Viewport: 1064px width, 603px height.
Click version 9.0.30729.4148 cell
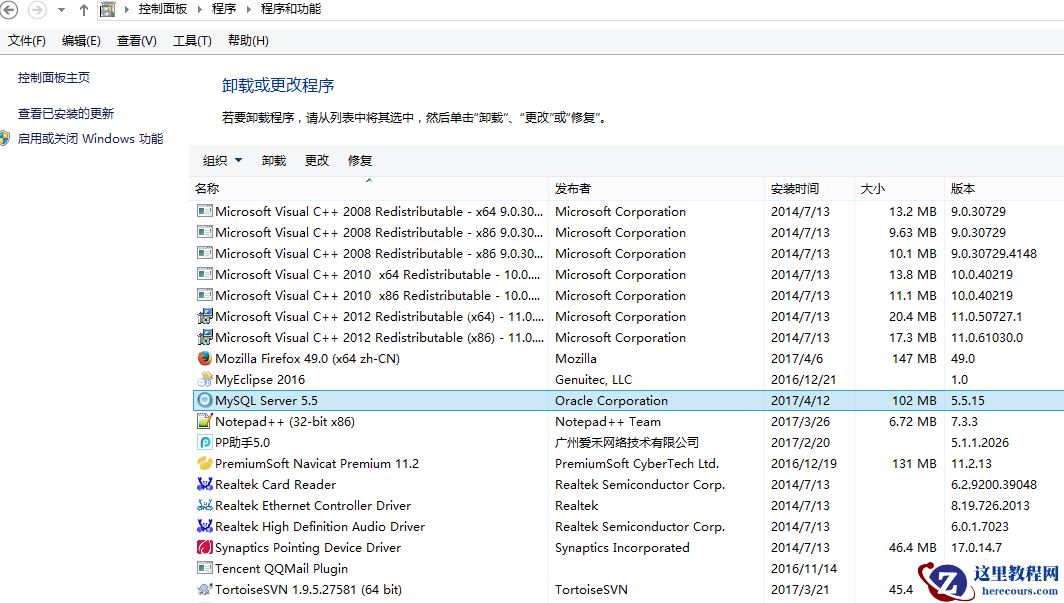pos(993,254)
